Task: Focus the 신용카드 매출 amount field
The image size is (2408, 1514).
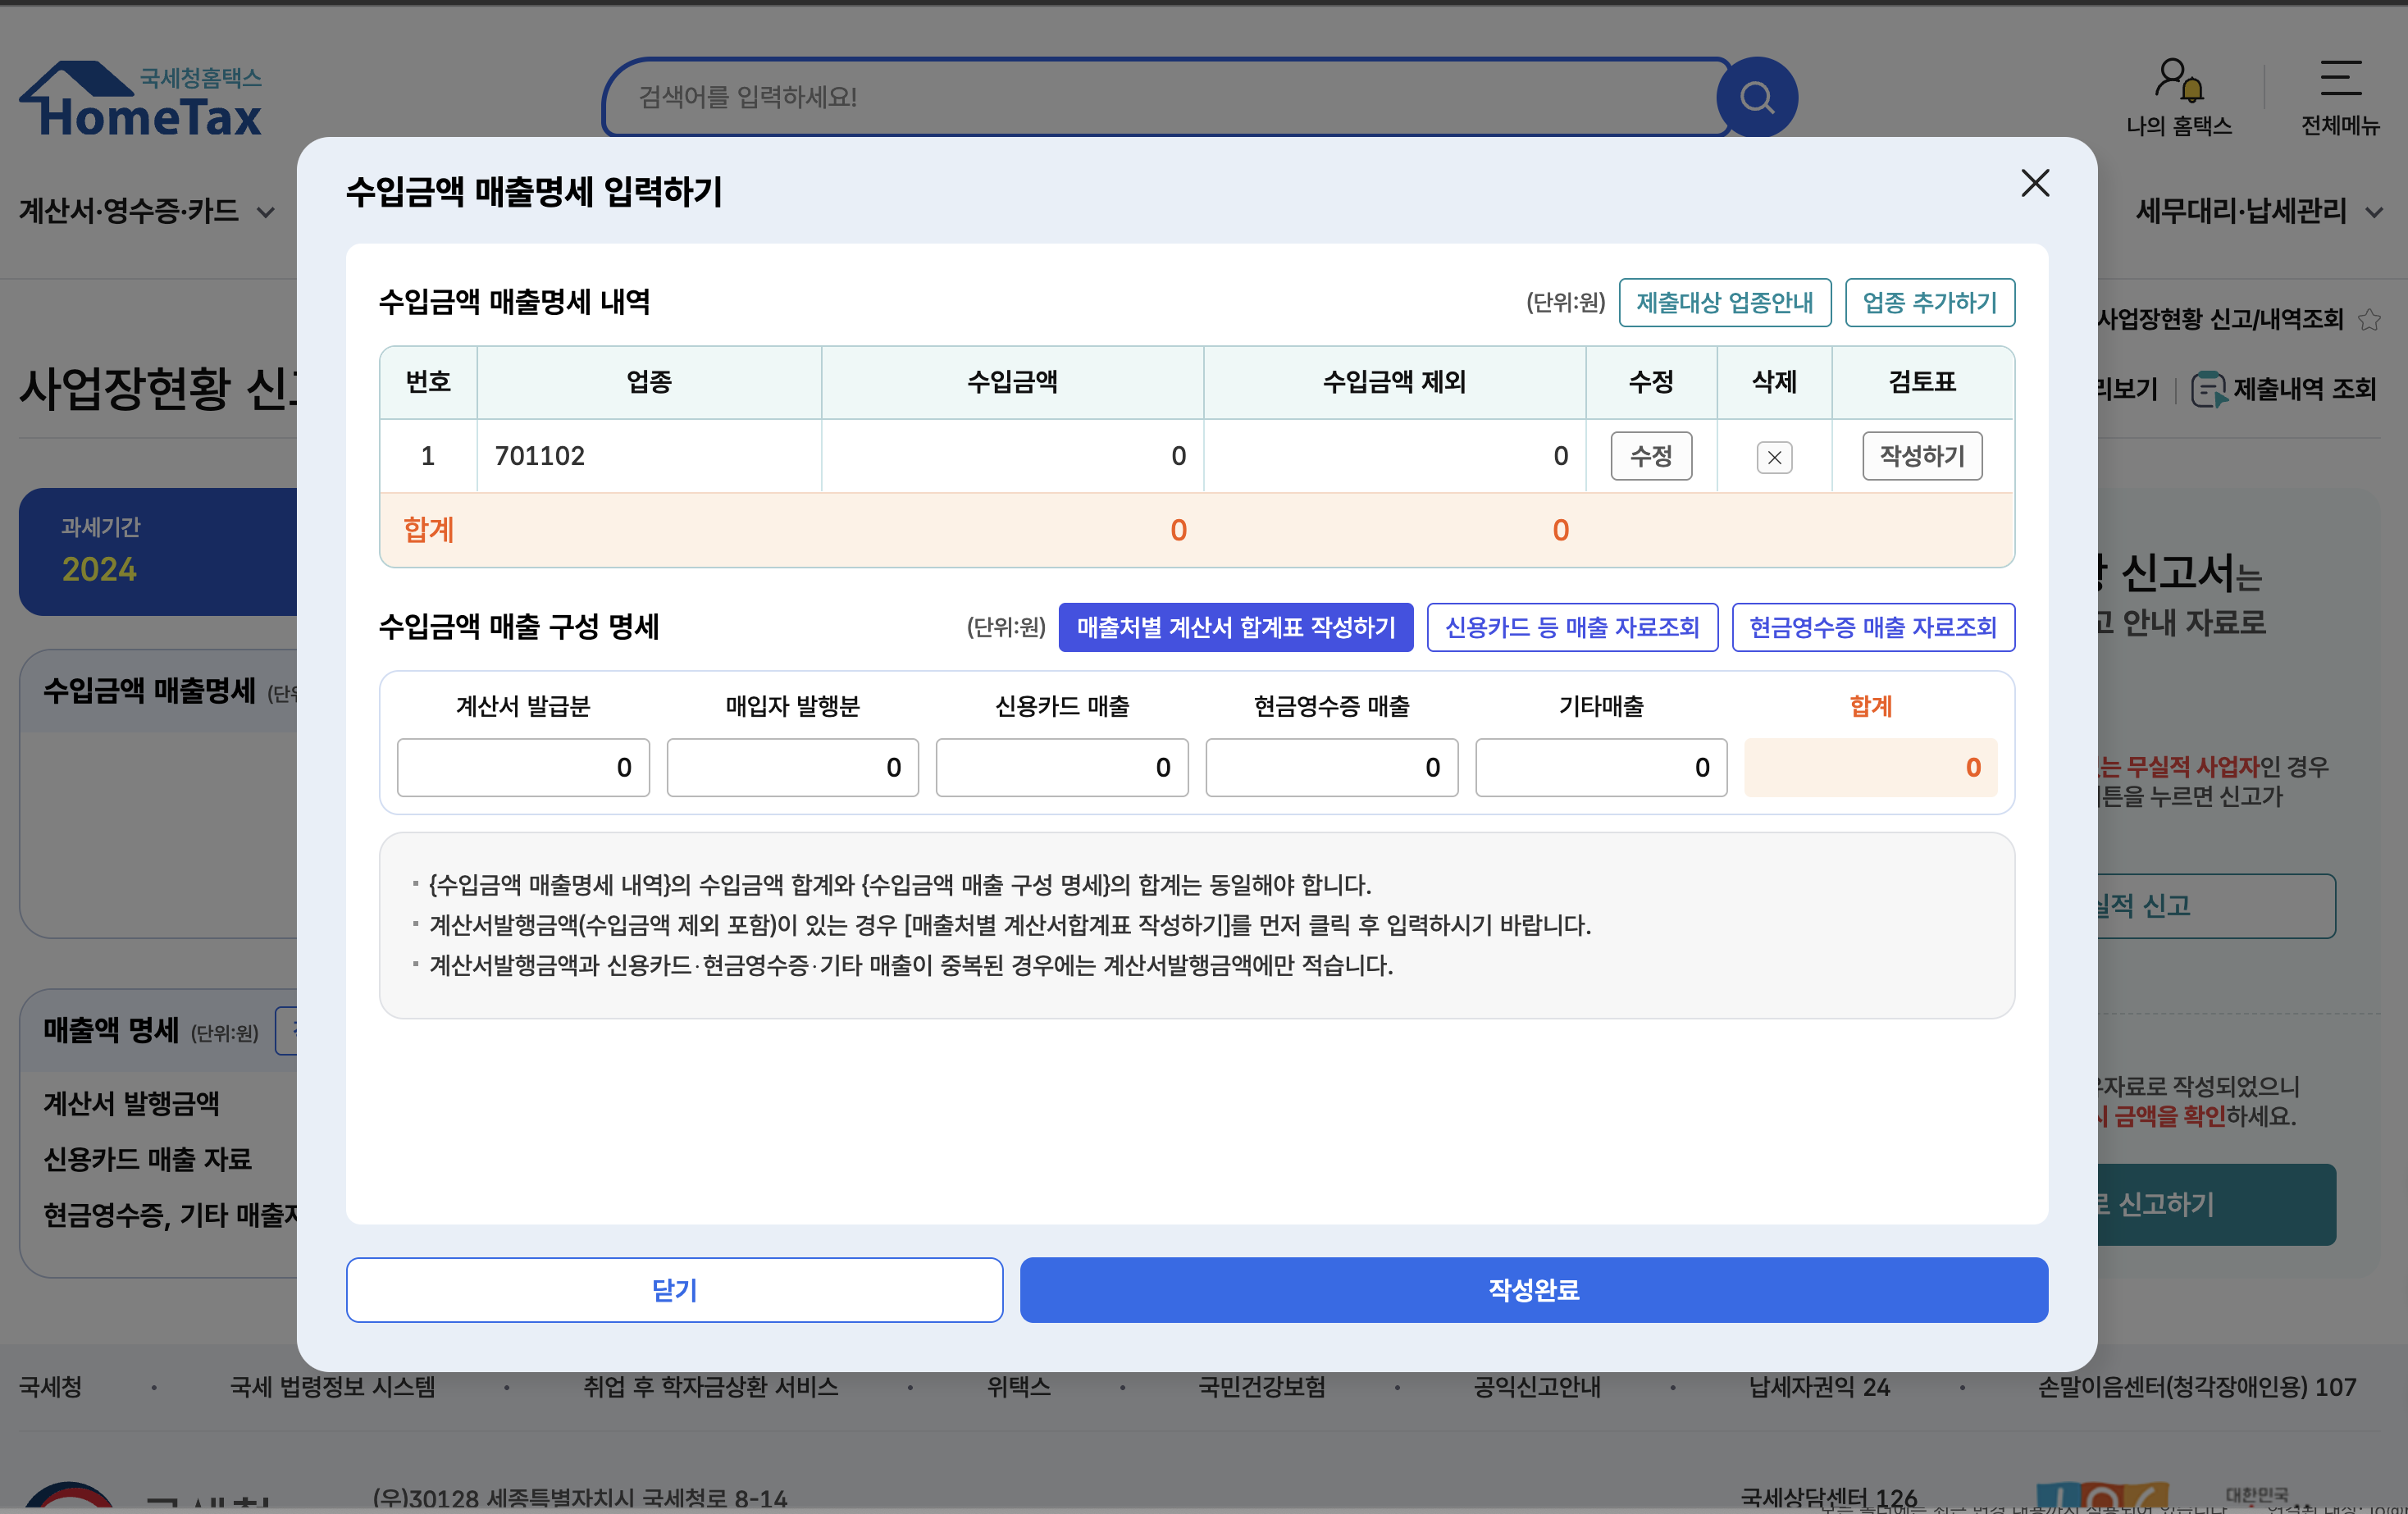Action: tap(1062, 768)
